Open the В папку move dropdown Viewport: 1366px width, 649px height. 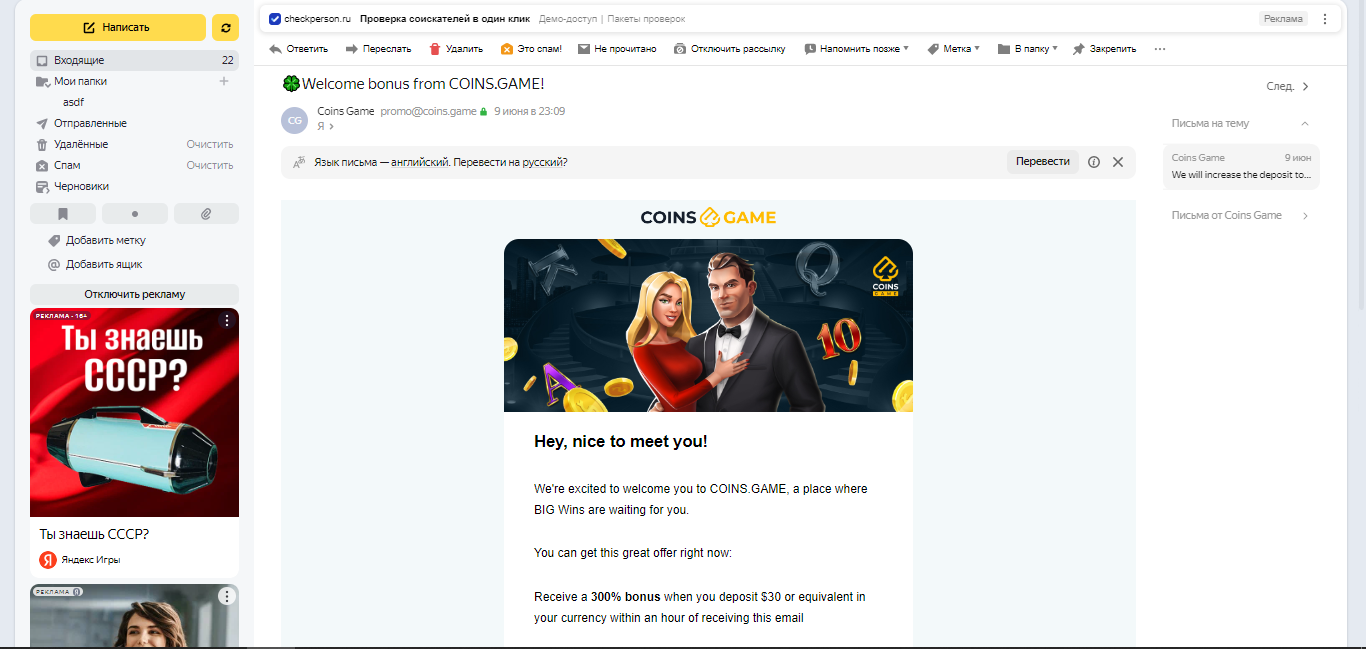point(1027,48)
